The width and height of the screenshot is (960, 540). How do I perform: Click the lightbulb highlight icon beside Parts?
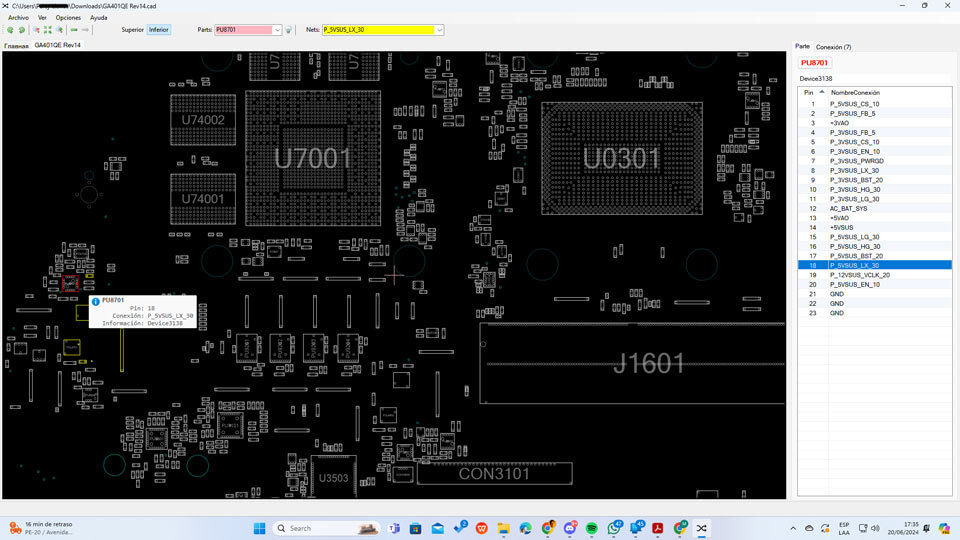click(288, 29)
